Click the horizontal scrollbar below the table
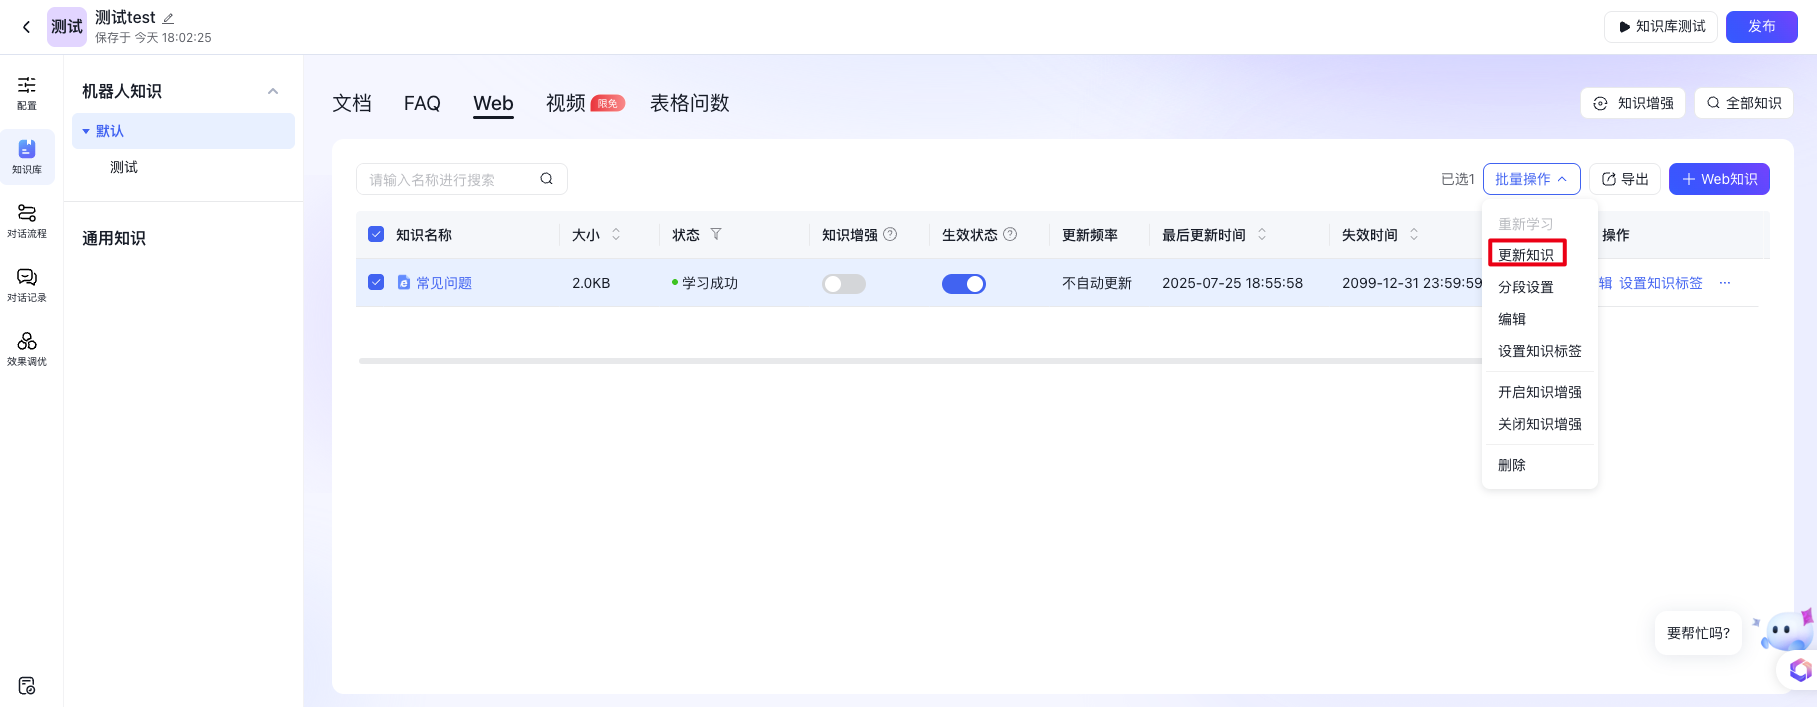The width and height of the screenshot is (1817, 707). pyautogui.click(x=900, y=361)
